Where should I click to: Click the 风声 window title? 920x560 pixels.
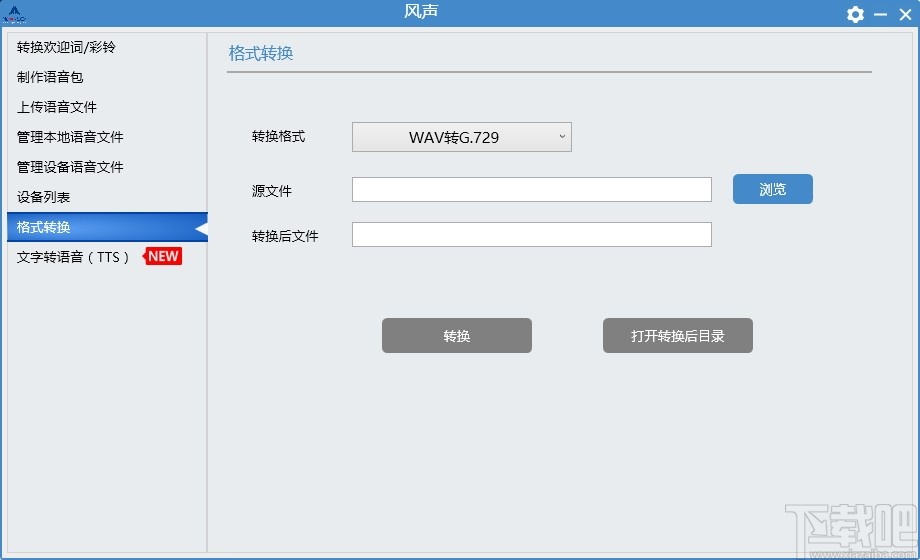(421, 11)
